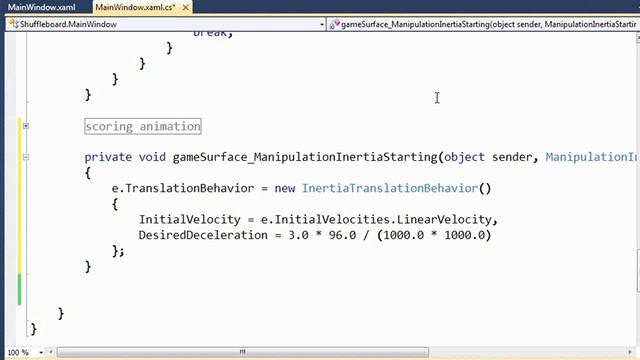Click the horizontal scrollbar left arrow
The image size is (640, 360).
[51, 352]
